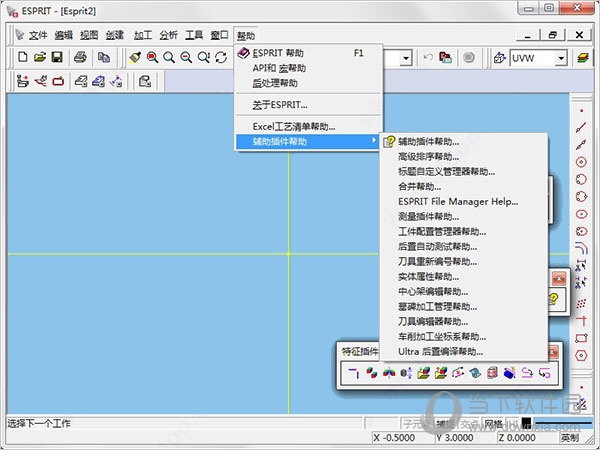
Task: Click the work plane cube icon beside UVW
Action: 499,58
